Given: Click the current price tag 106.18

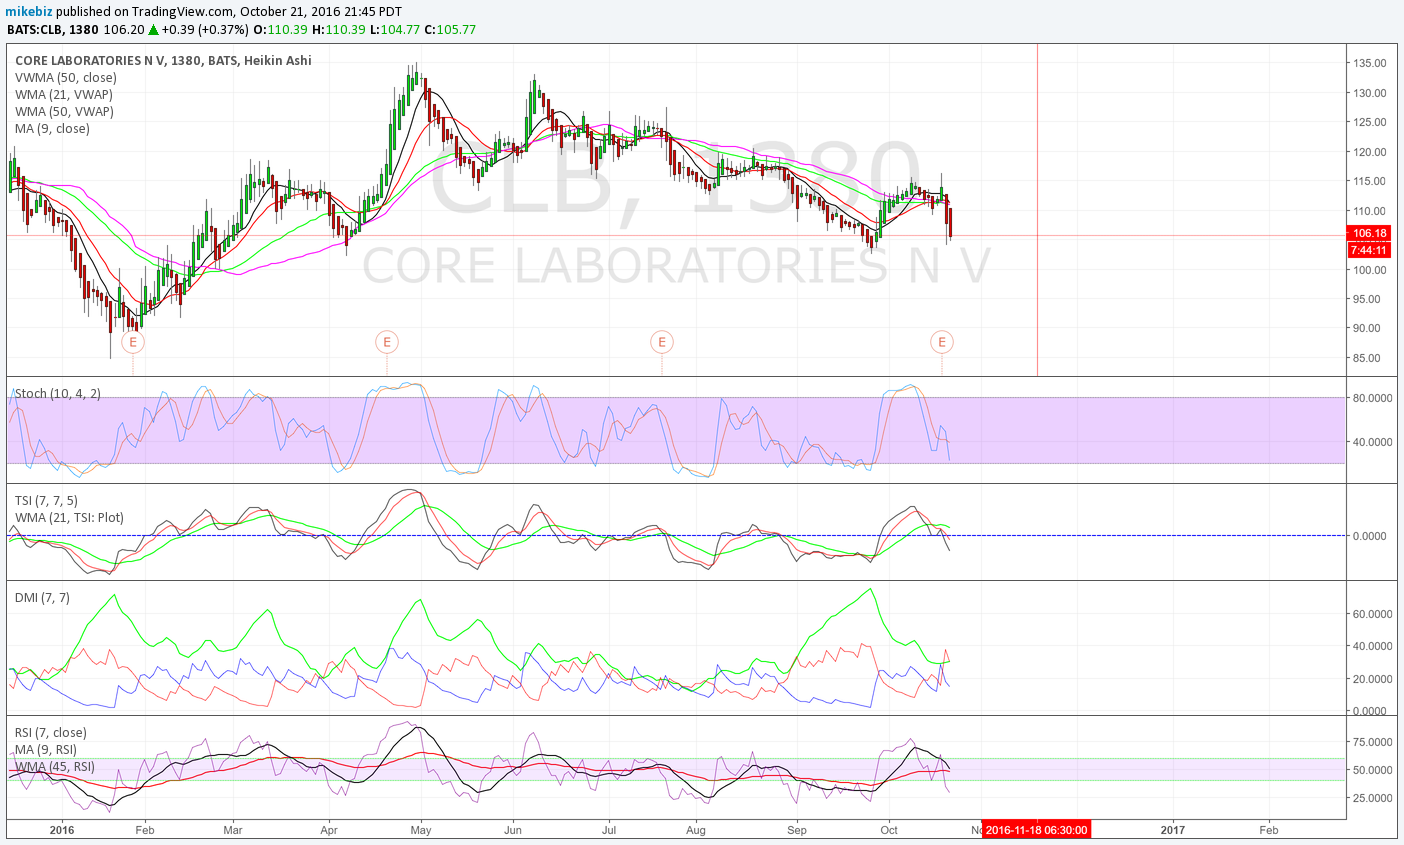Looking at the screenshot, I should coord(1369,233).
